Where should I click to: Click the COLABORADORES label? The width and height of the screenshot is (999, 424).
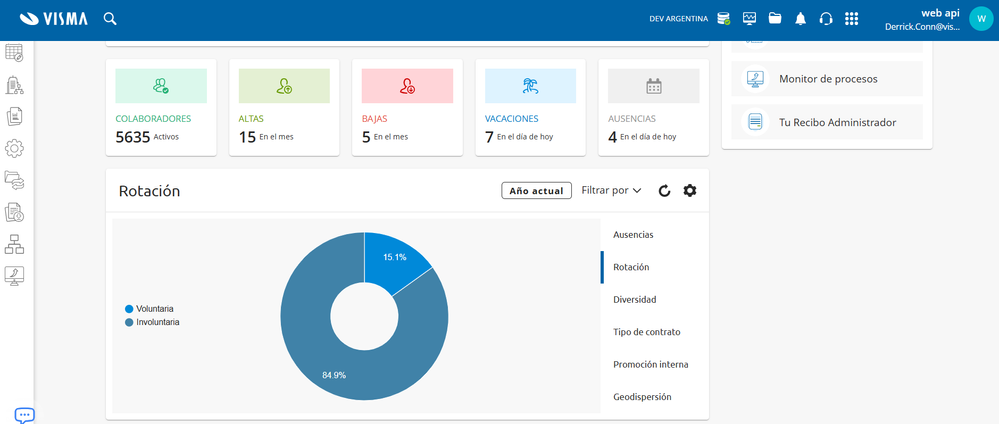[x=153, y=119]
